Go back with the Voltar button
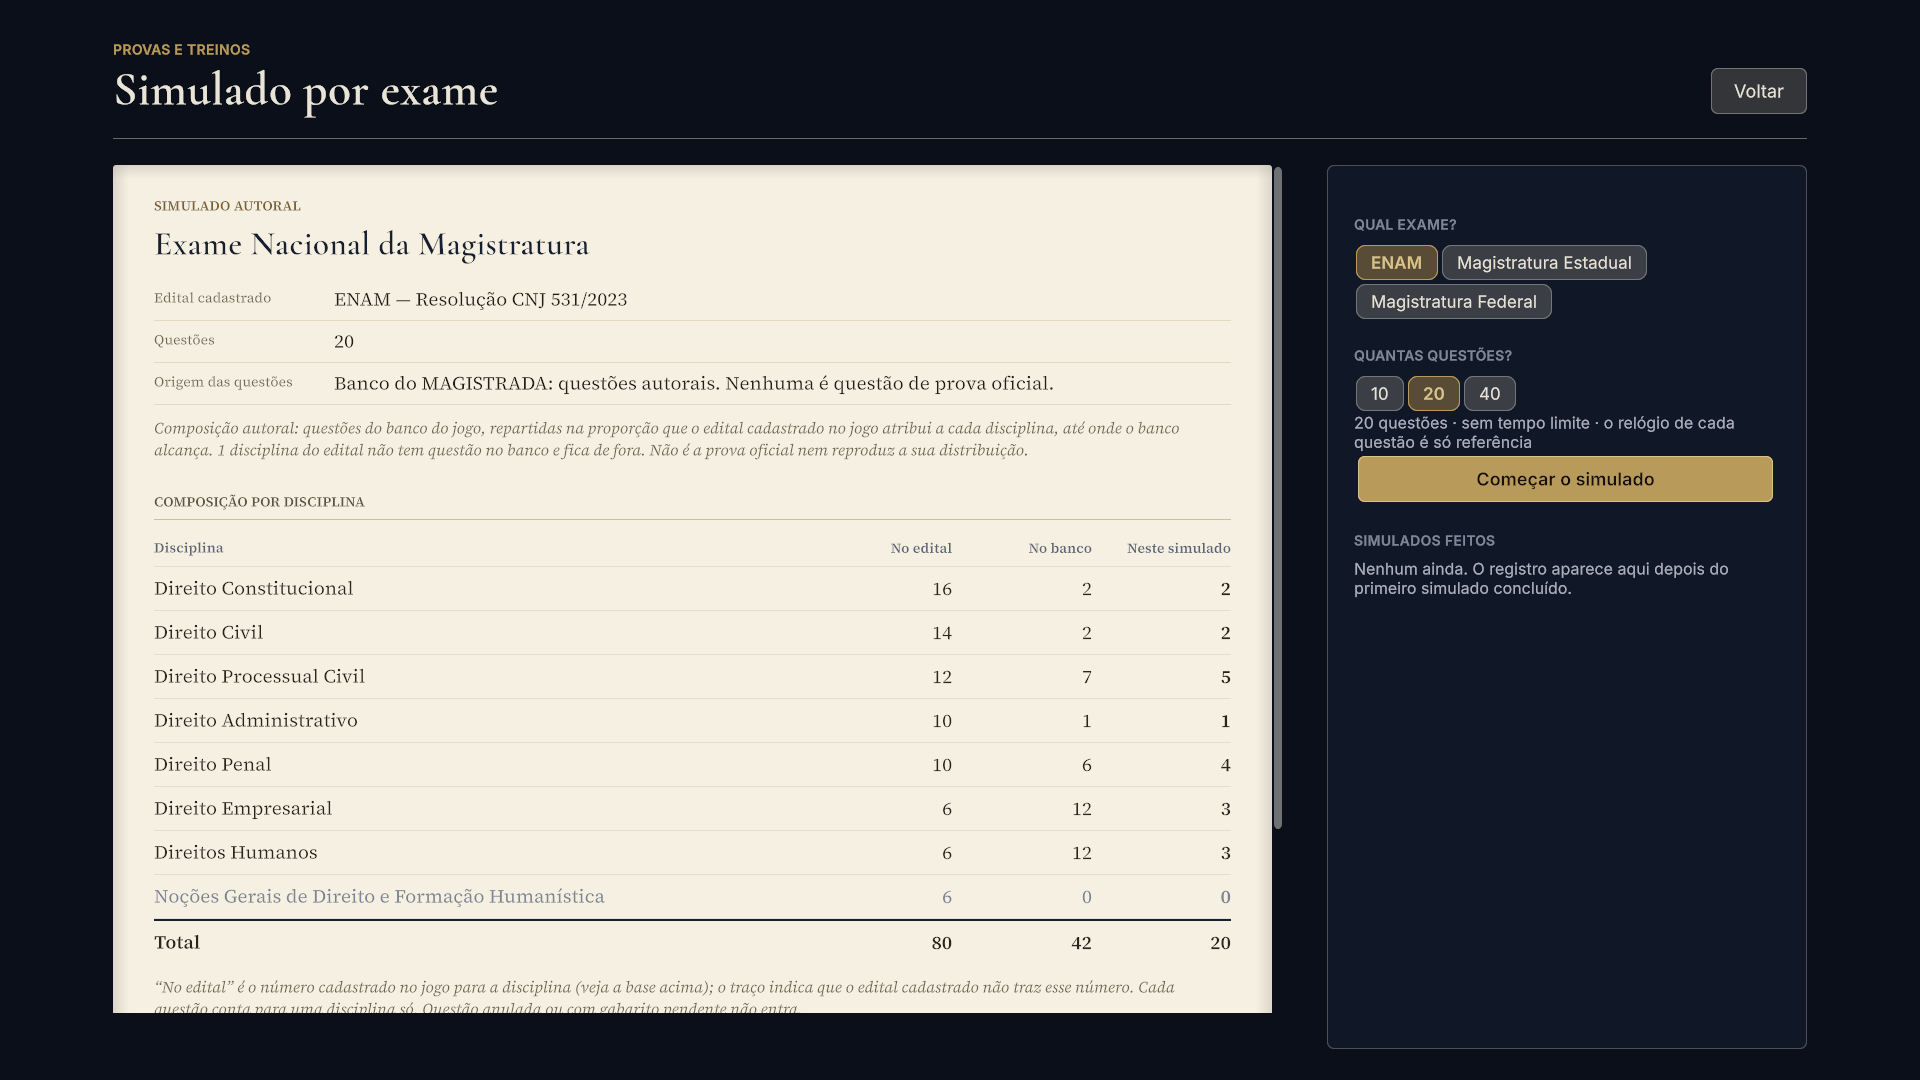Viewport: 1920px width, 1080px height. (x=1758, y=91)
